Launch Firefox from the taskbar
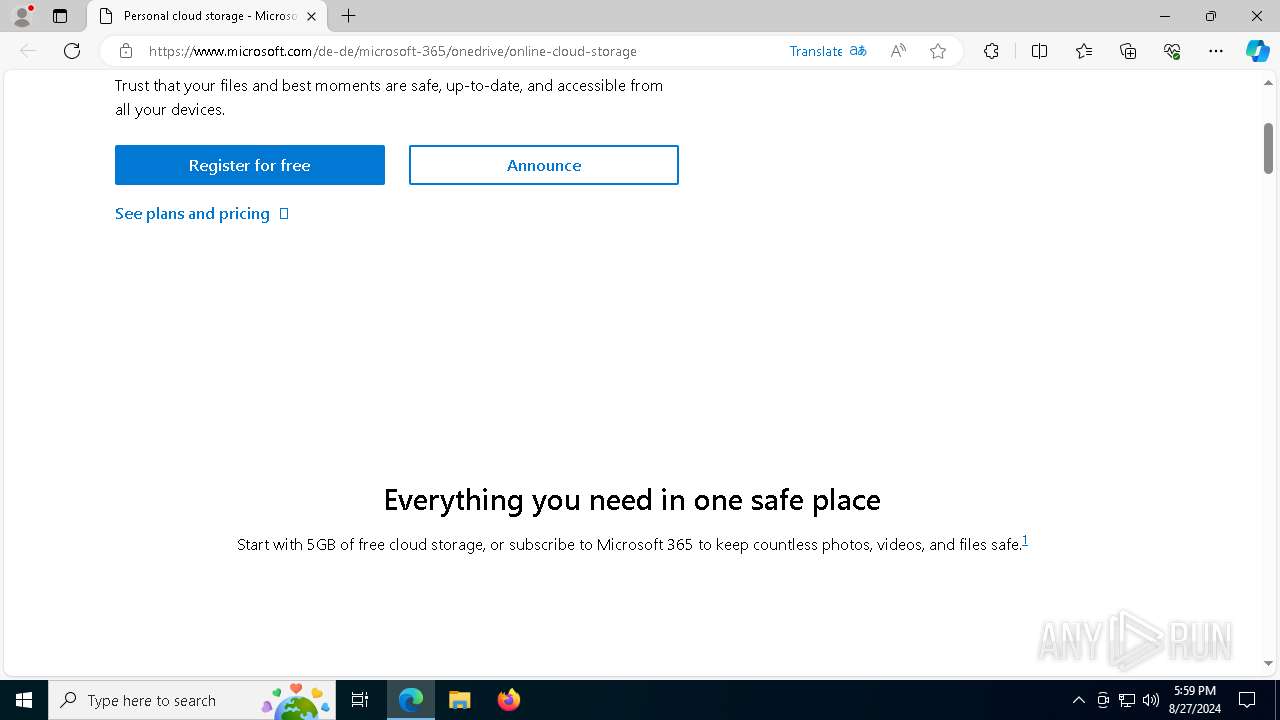Image resolution: width=1280 pixels, height=720 pixels. tap(508, 700)
